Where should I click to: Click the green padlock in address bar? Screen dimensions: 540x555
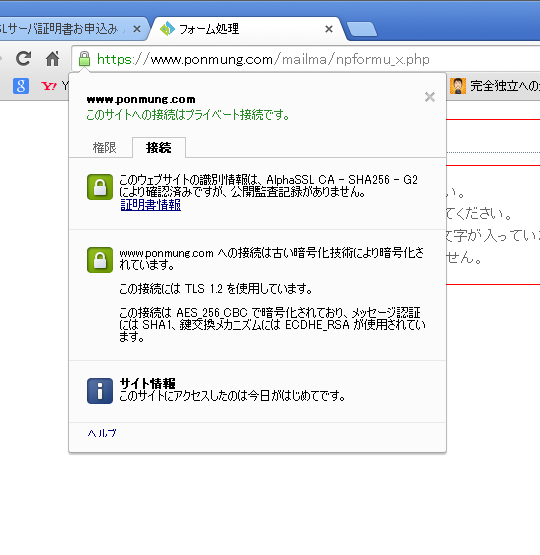[84, 59]
